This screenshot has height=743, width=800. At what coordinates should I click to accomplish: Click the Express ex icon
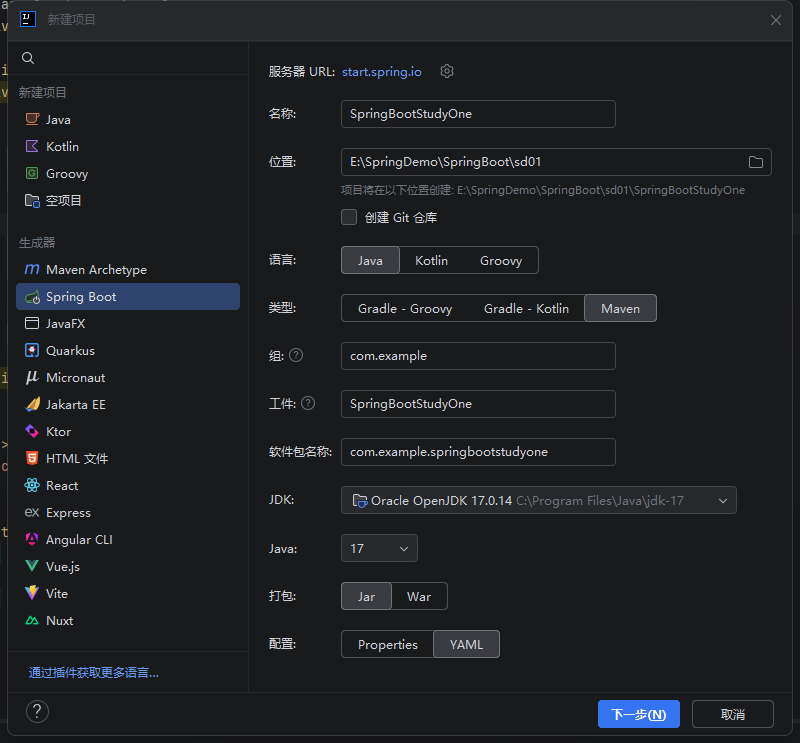[x=32, y=512]
